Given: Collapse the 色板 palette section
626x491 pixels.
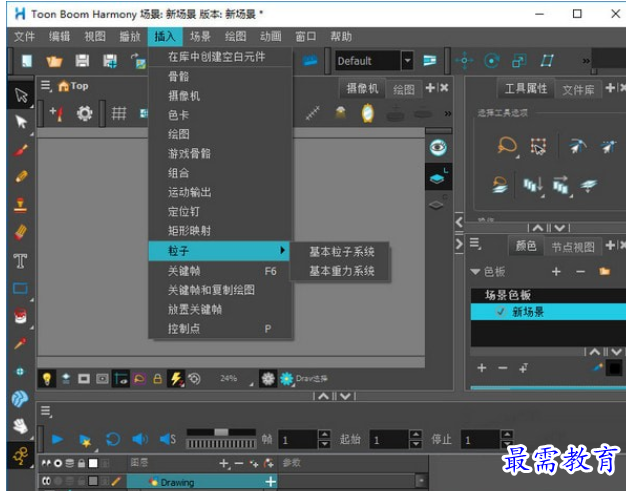Looking at the screenshot, I should tap(475, 272).
